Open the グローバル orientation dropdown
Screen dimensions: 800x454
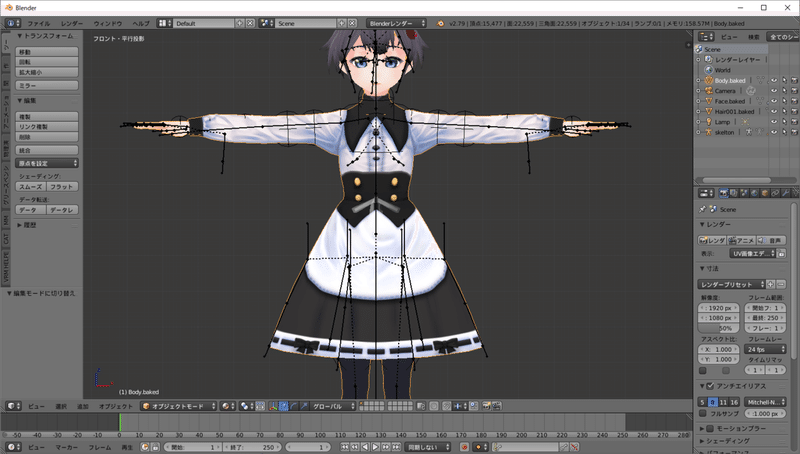pyautogui.click(x=333, y=406)
